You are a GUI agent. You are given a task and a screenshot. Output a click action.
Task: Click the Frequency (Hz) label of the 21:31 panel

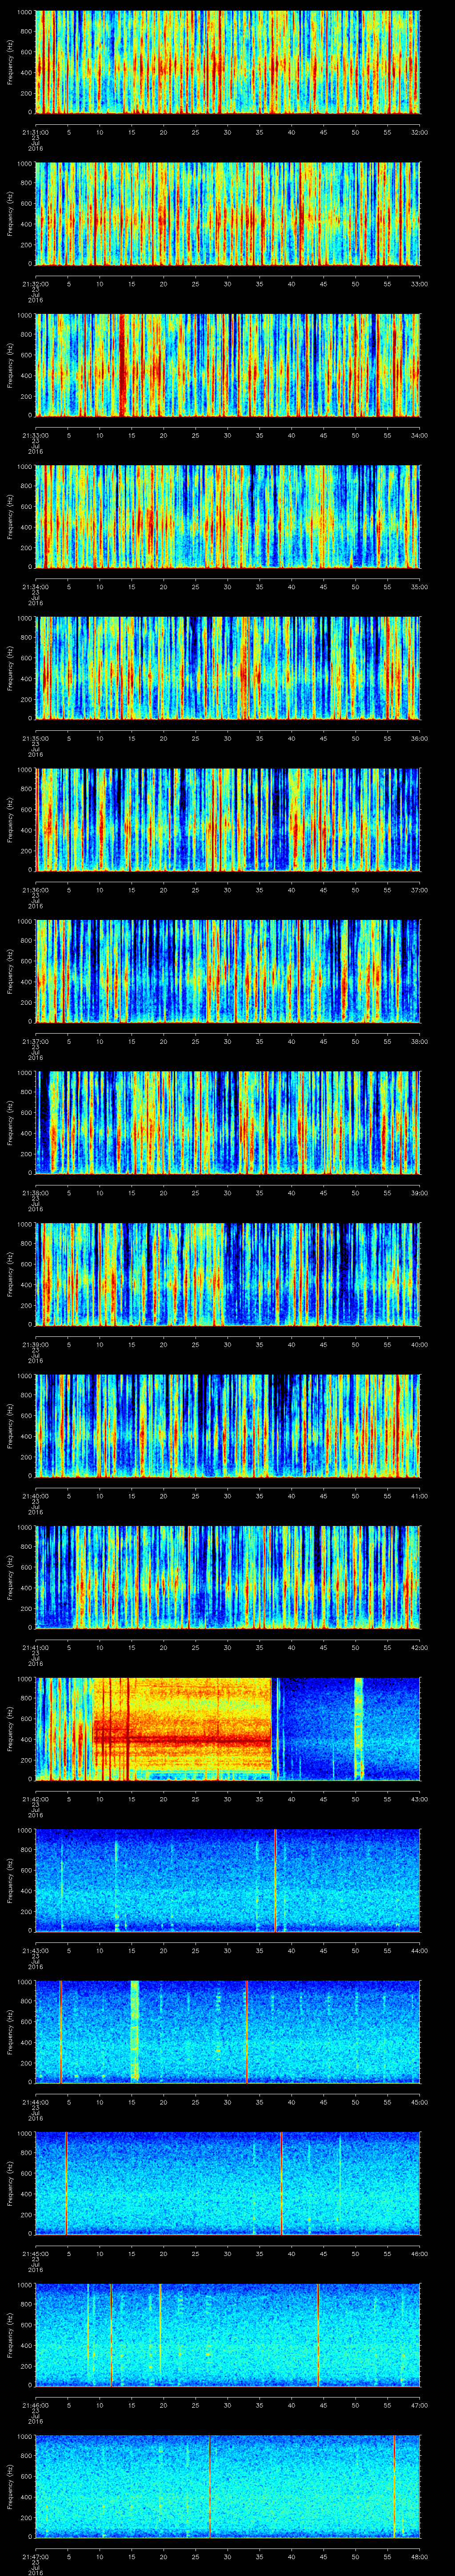[10, 62]
